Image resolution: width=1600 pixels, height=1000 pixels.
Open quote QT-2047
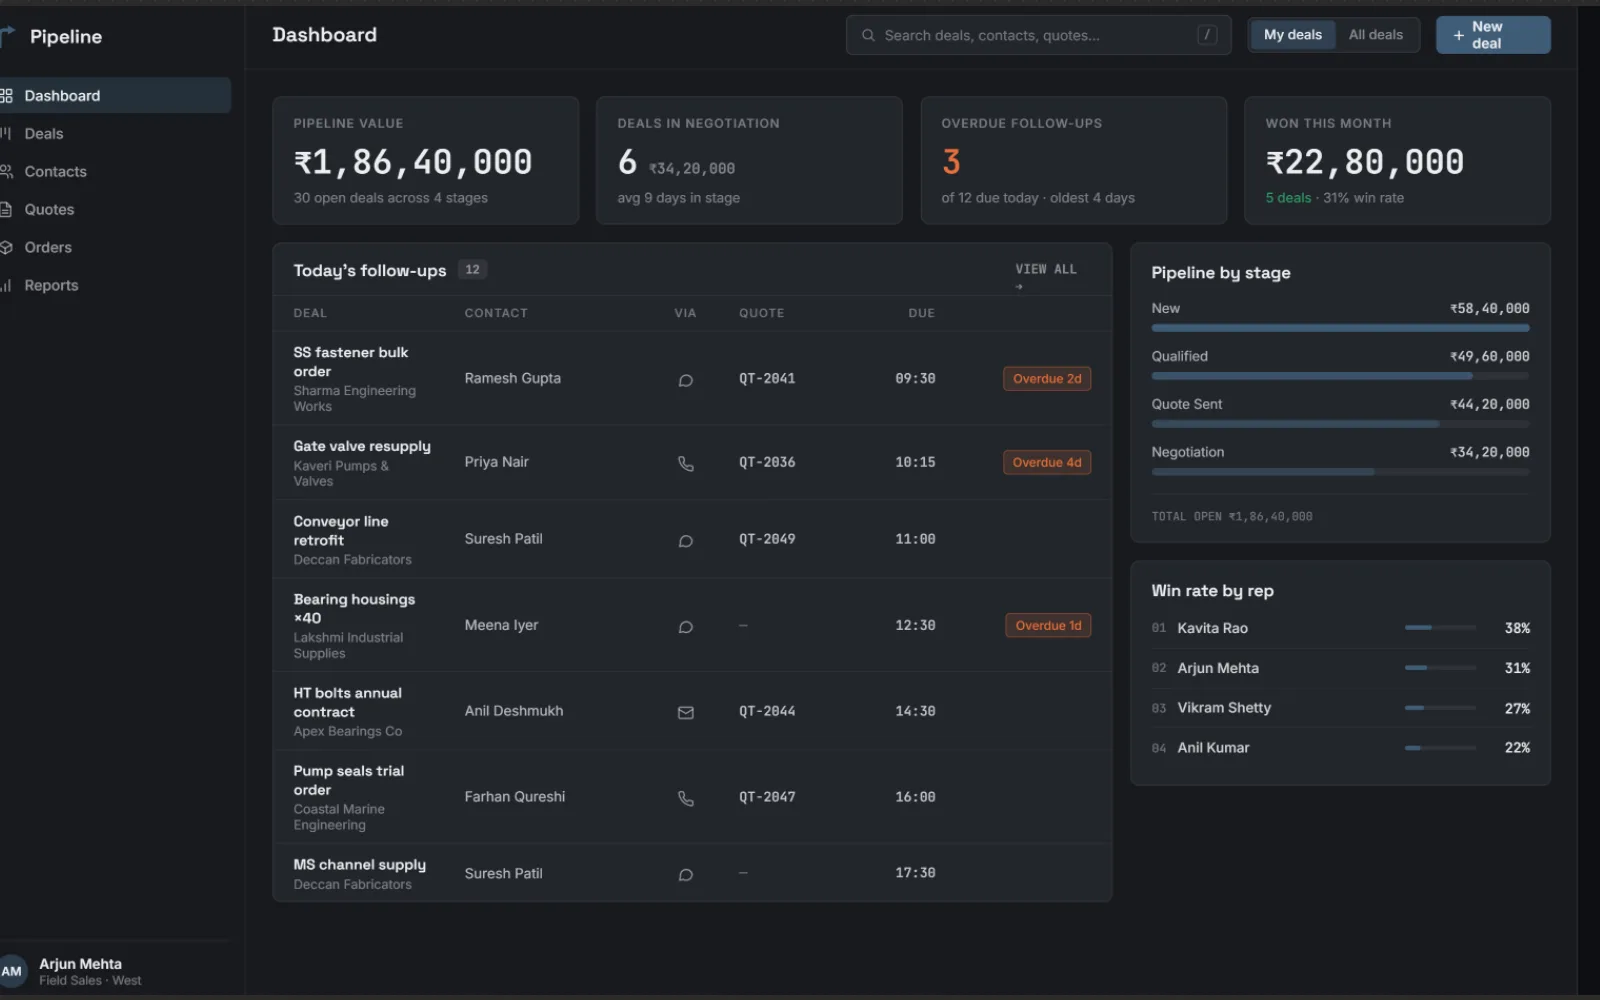click(767, 798)
